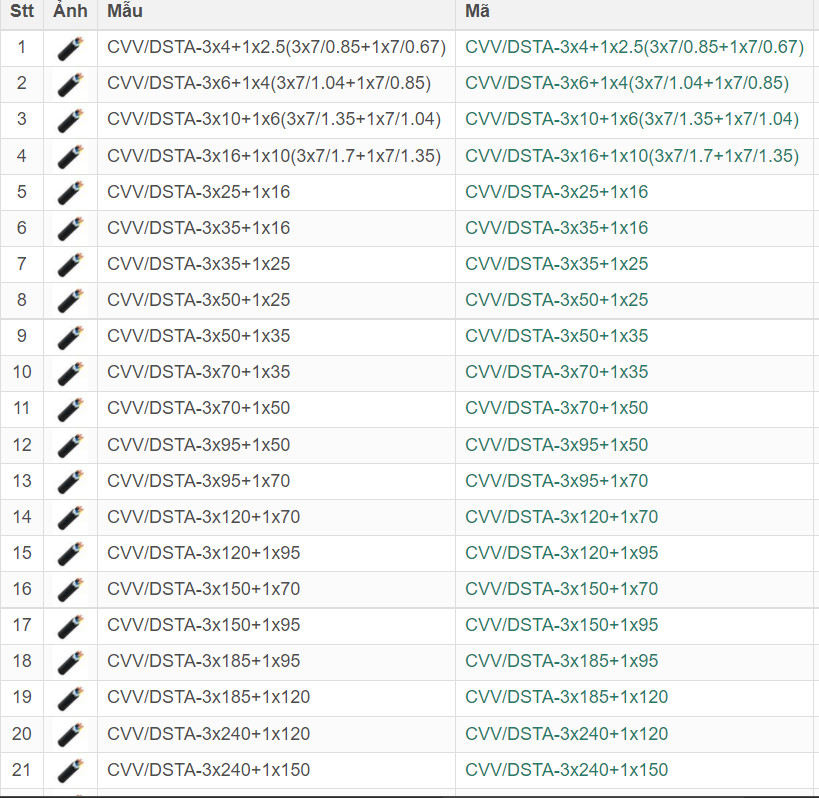Open the cable thumbnail in row 5

click(69, 192)
